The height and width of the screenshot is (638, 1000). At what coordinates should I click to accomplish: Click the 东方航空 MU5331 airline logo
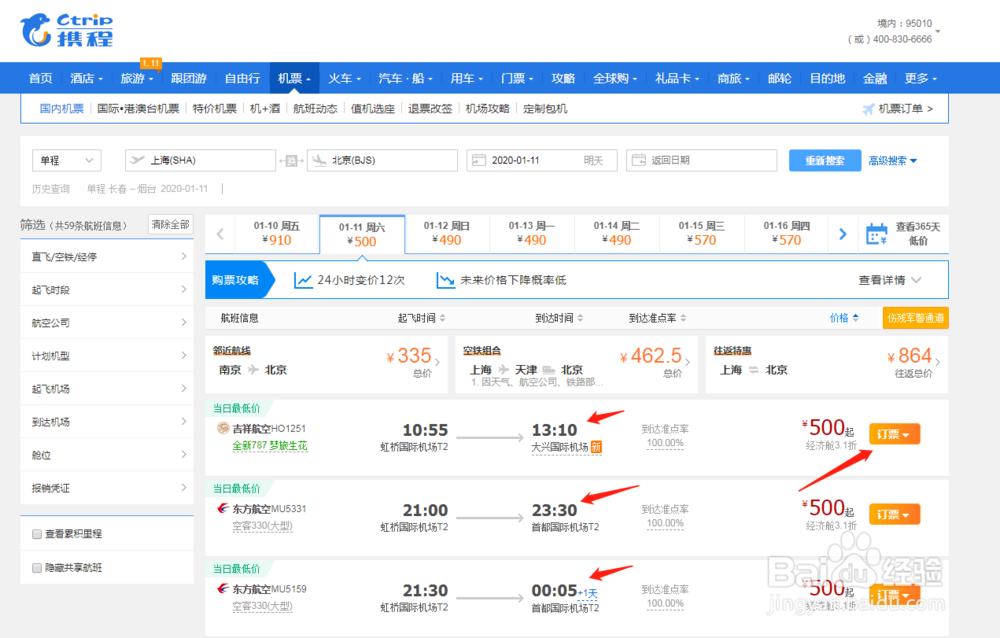click(223, 508)
